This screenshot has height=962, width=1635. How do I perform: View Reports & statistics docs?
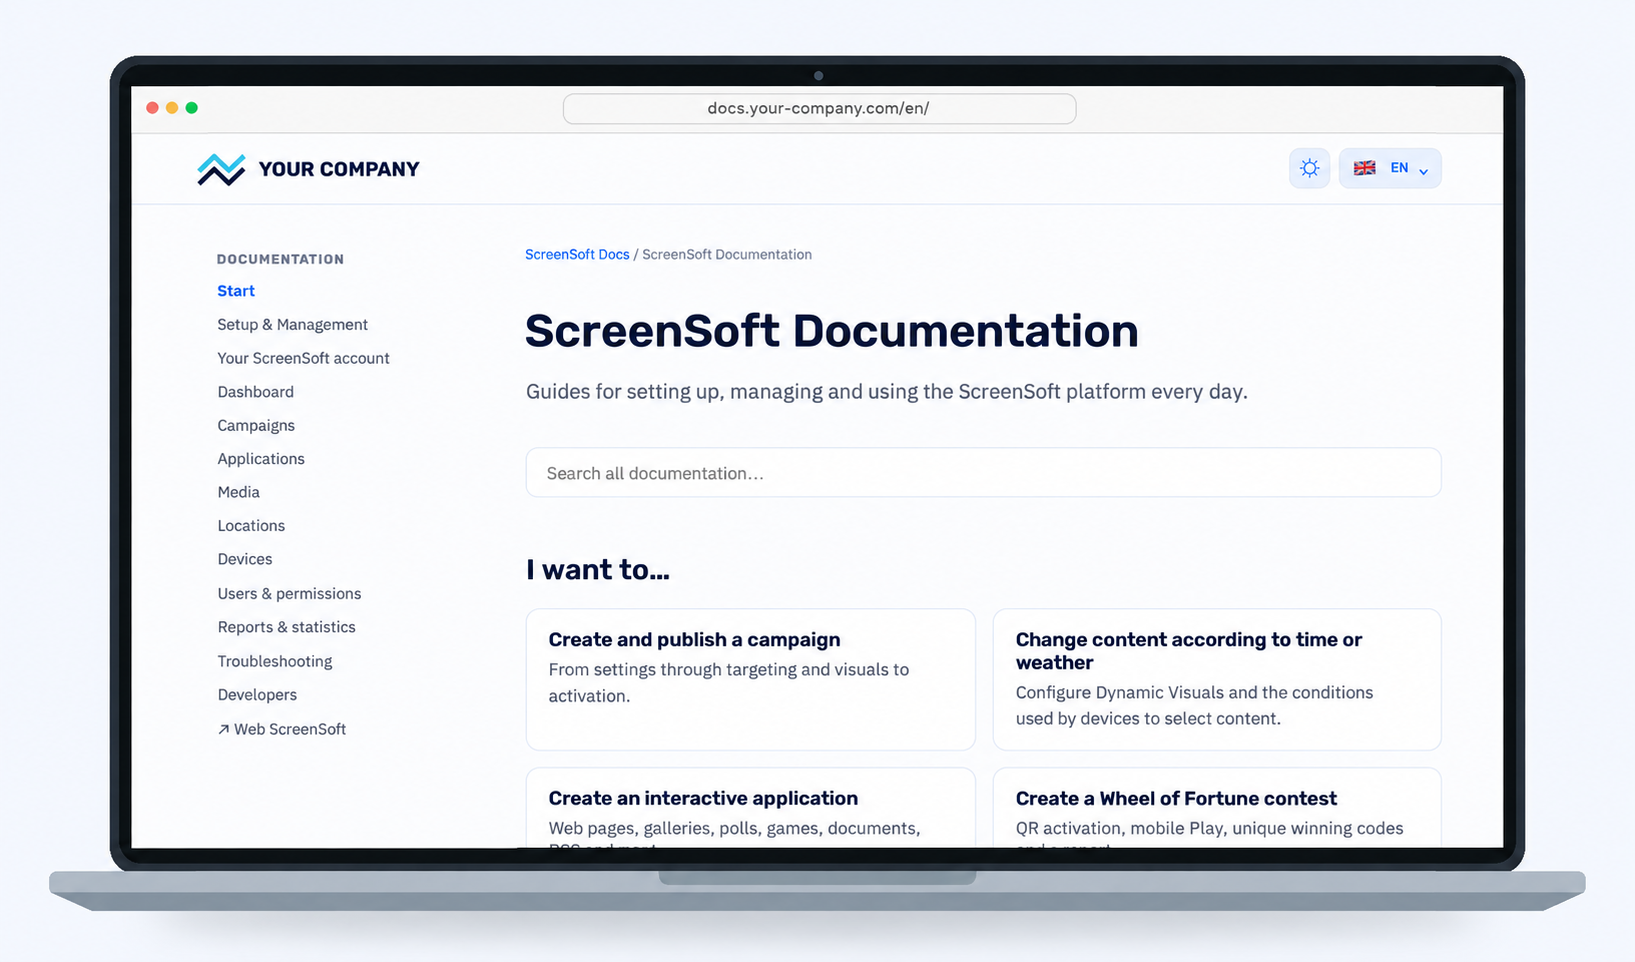[x=287, y=627]
